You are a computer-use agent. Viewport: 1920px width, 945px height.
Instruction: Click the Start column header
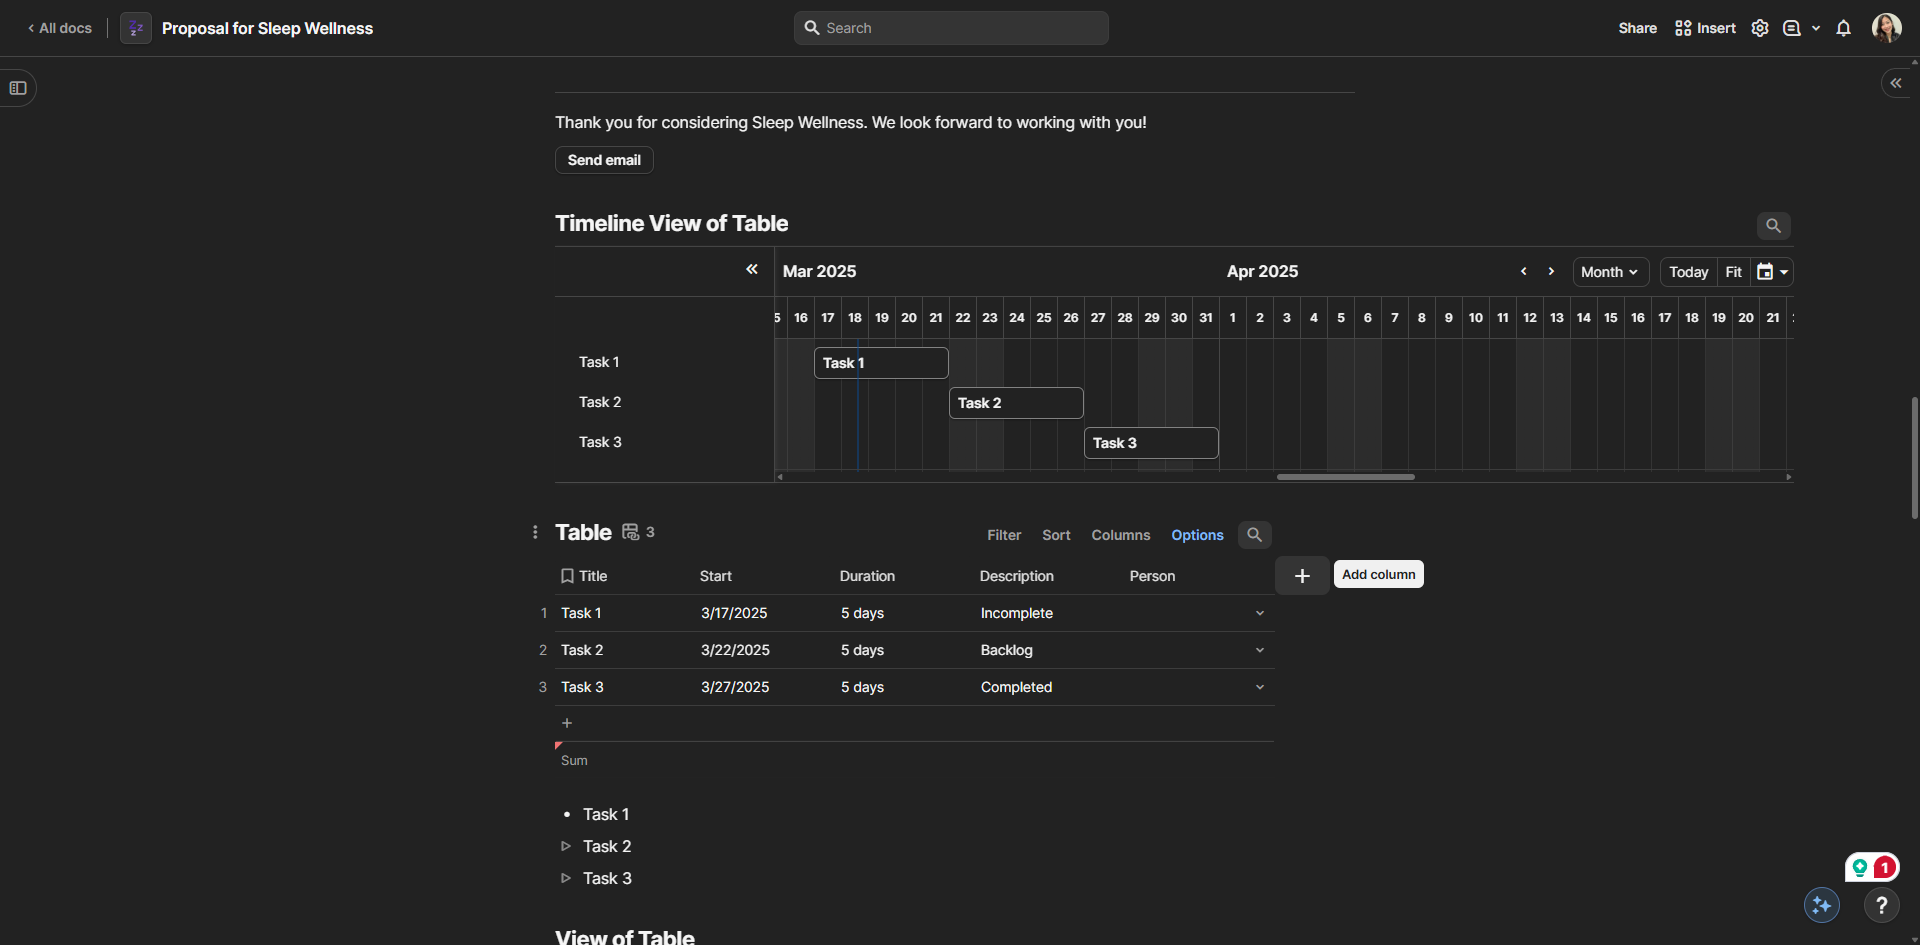[x=716, y=576]
